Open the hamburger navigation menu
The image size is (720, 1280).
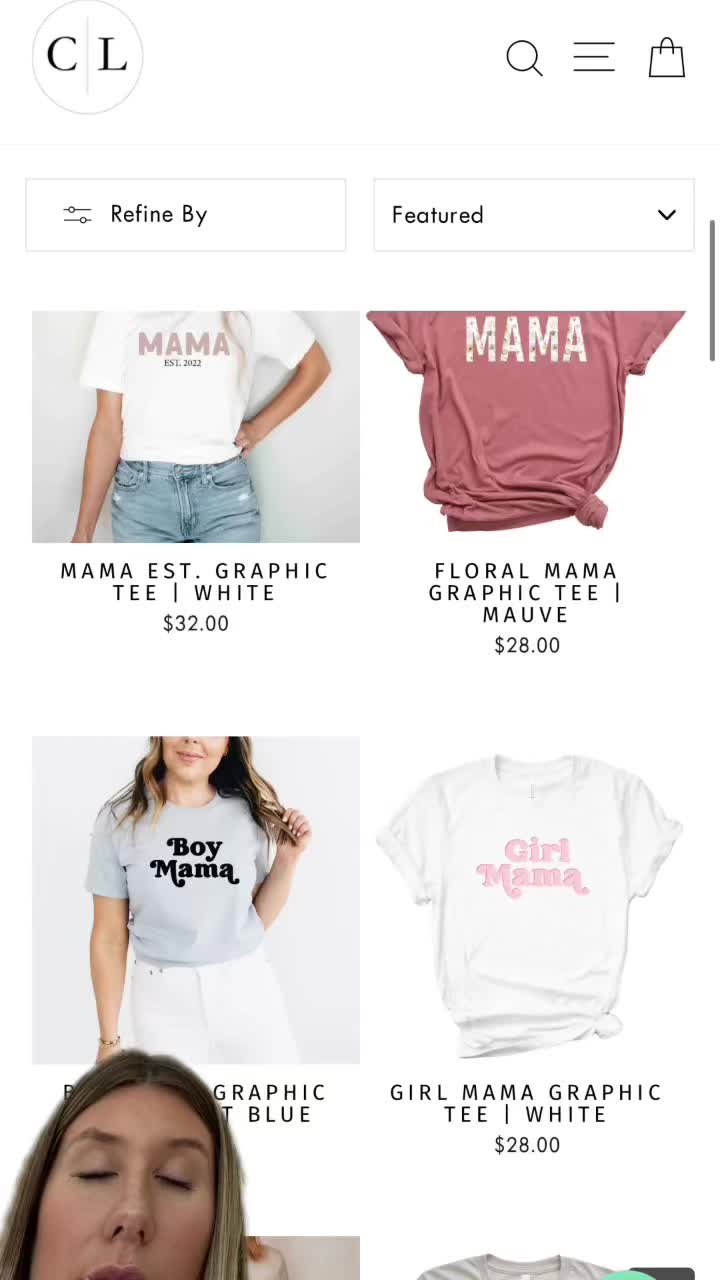point(593,57)
